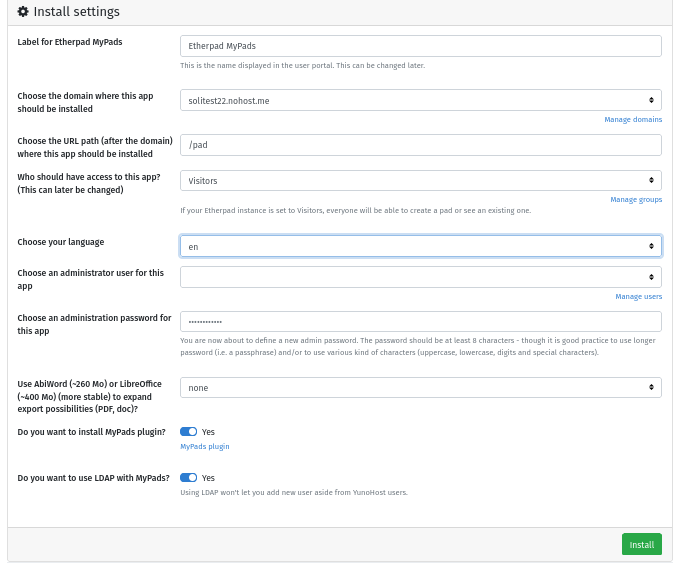Screen dimensions: 680x570
Task: Focus the administration password field
Action: coord(421,322)
